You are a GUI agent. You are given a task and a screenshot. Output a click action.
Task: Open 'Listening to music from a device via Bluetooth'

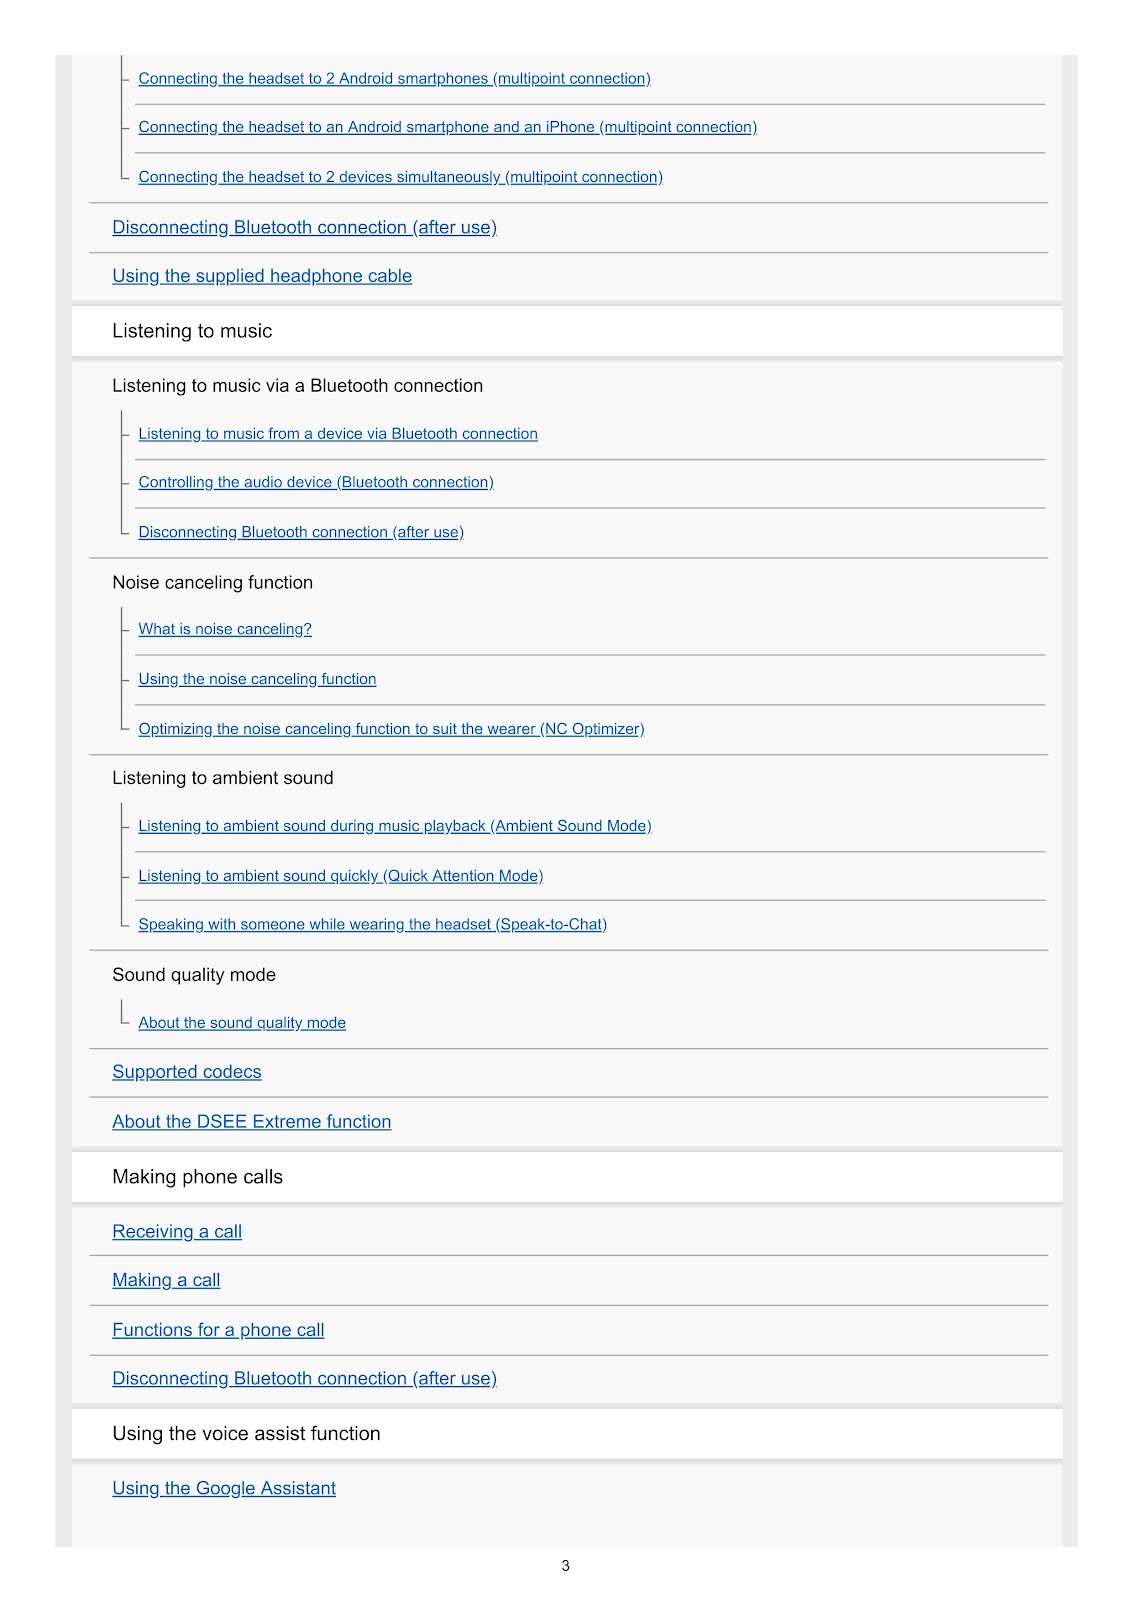point(338,434)
